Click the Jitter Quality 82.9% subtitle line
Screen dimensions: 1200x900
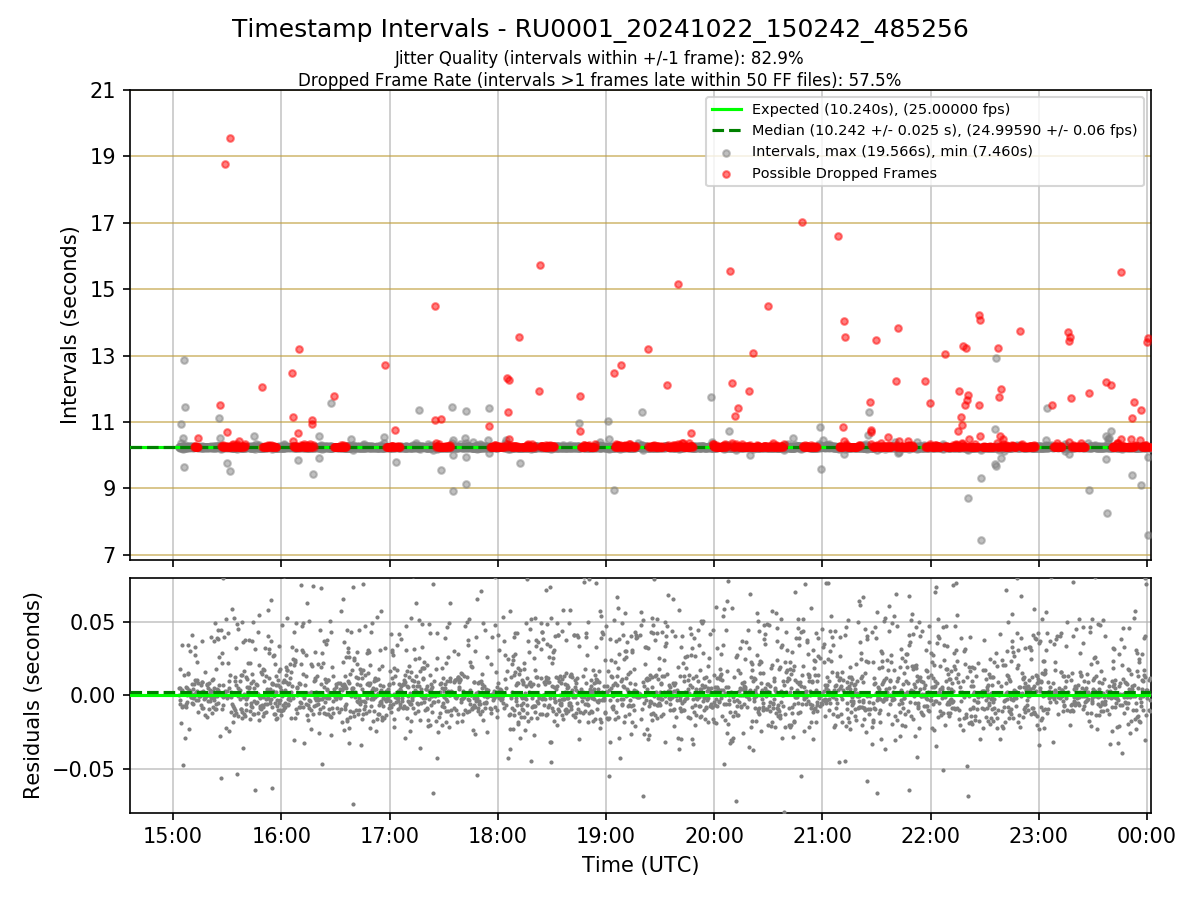[600, 58]
